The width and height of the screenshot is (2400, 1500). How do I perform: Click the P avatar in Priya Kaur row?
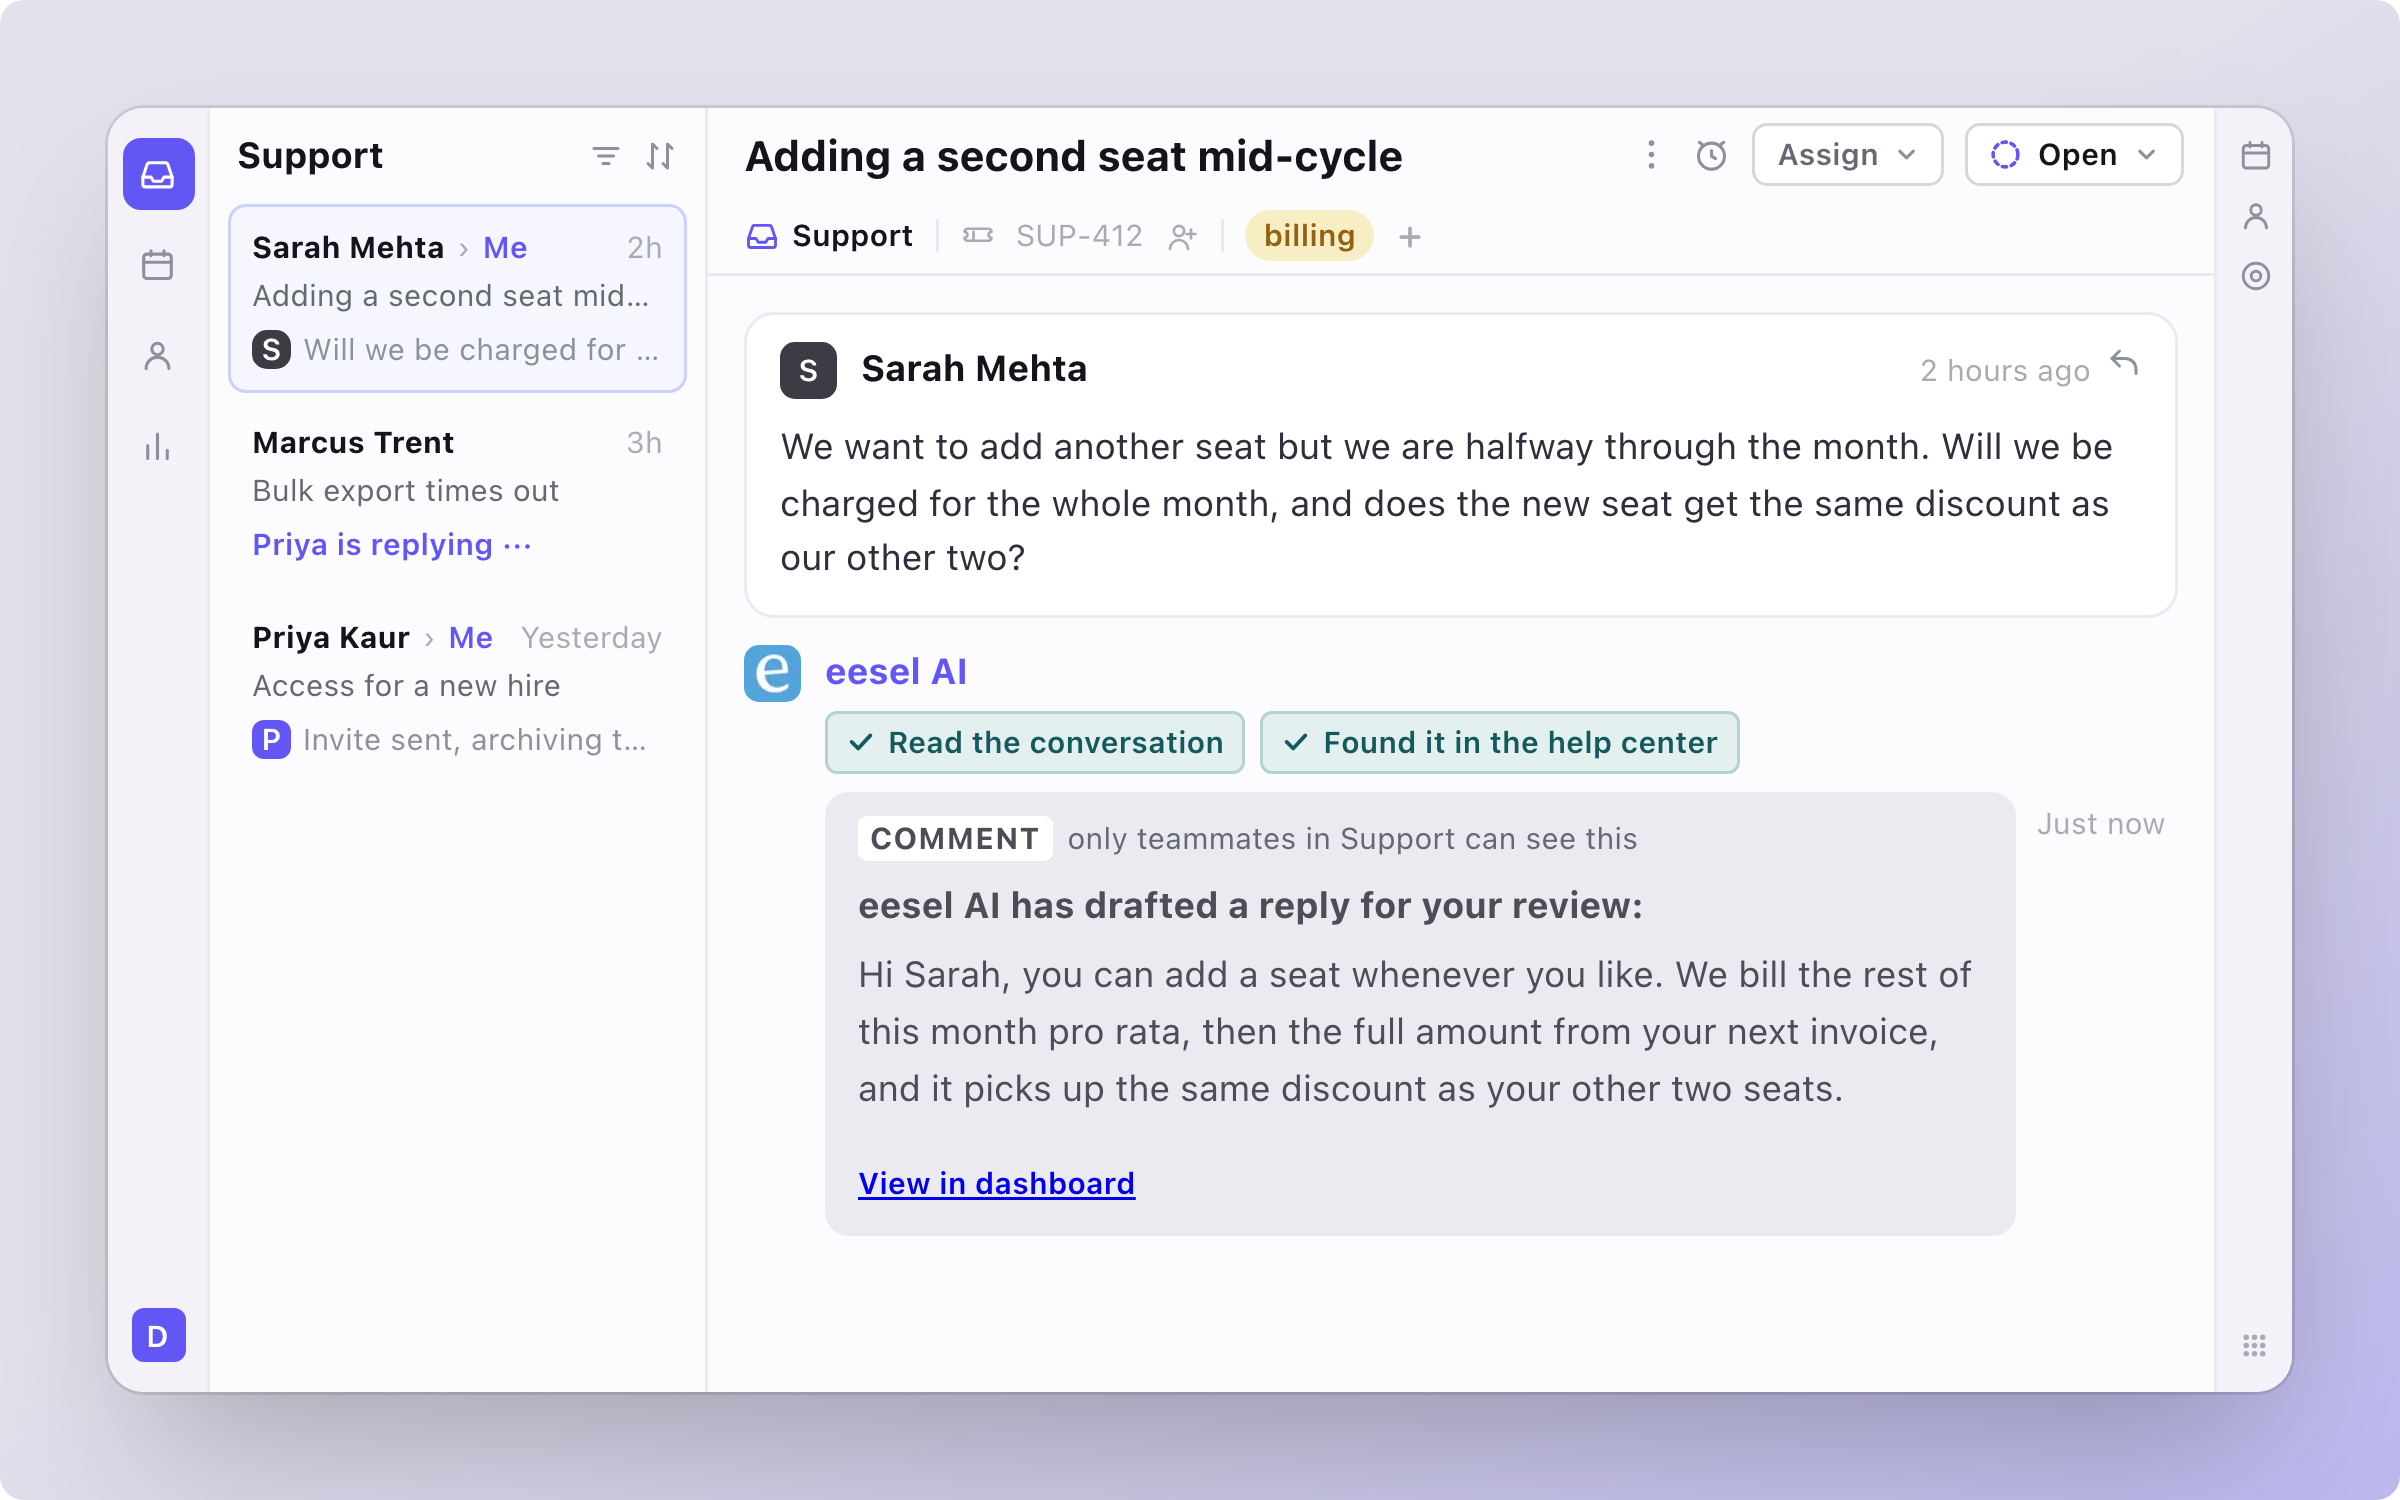point(271,740)
